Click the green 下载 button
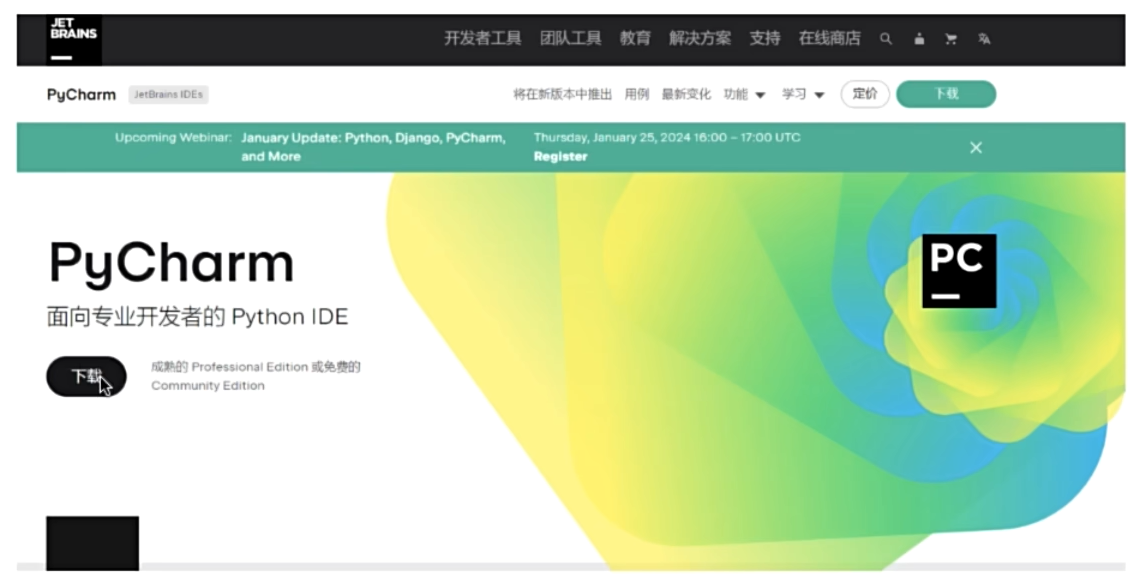Viewport: 1144px width, 580px height. click(946, 94)
